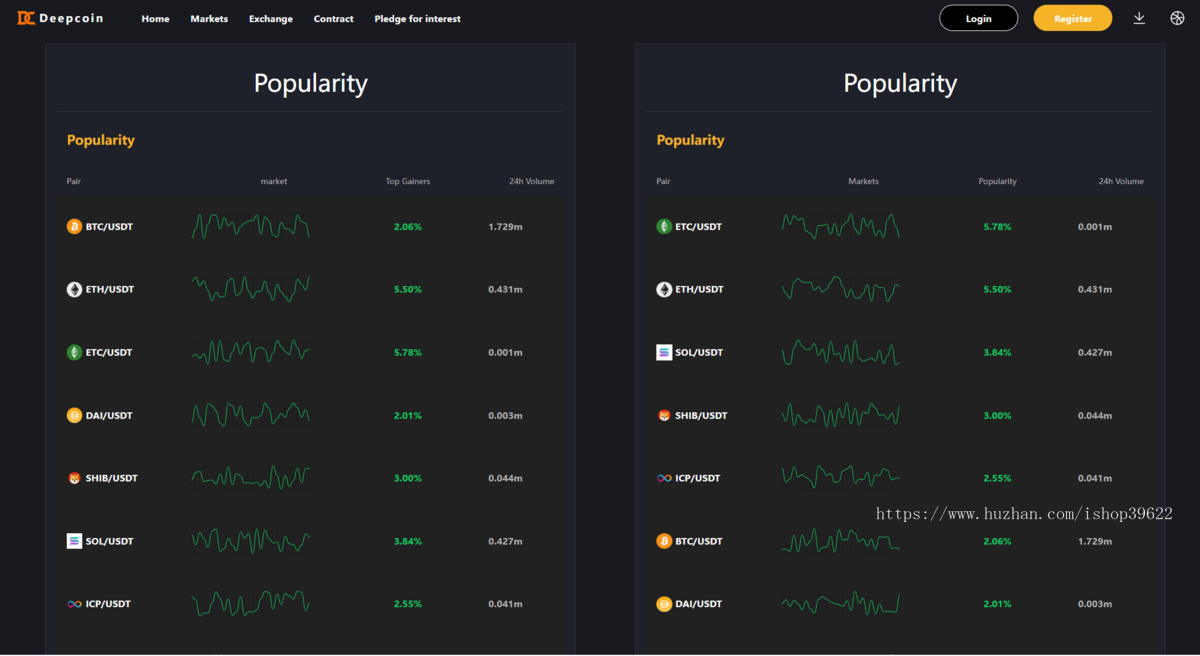Viewport: 1200px width, 656px height.
Task: Open the Markets menu item
Action: coord(209,19)
